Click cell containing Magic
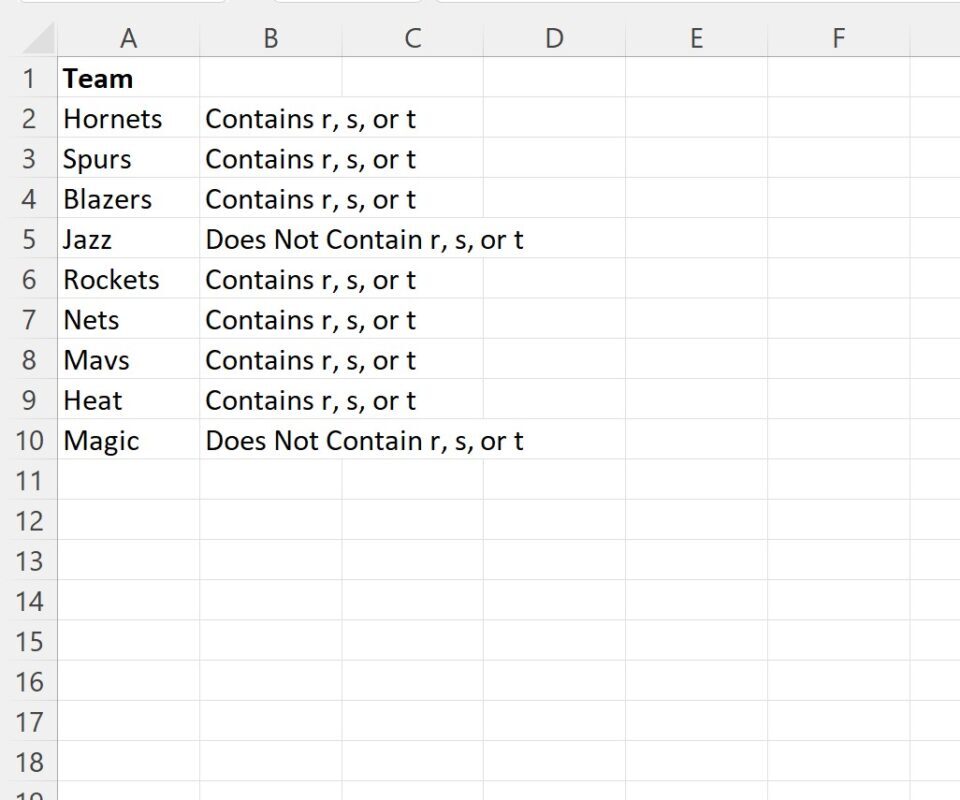Viewport: 960px width, 800px height. pos(129,440)
